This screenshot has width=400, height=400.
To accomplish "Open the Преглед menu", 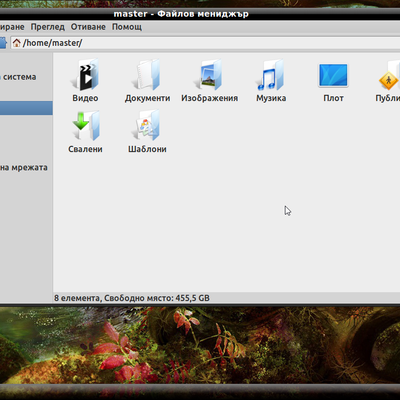I will coord(48,27).
